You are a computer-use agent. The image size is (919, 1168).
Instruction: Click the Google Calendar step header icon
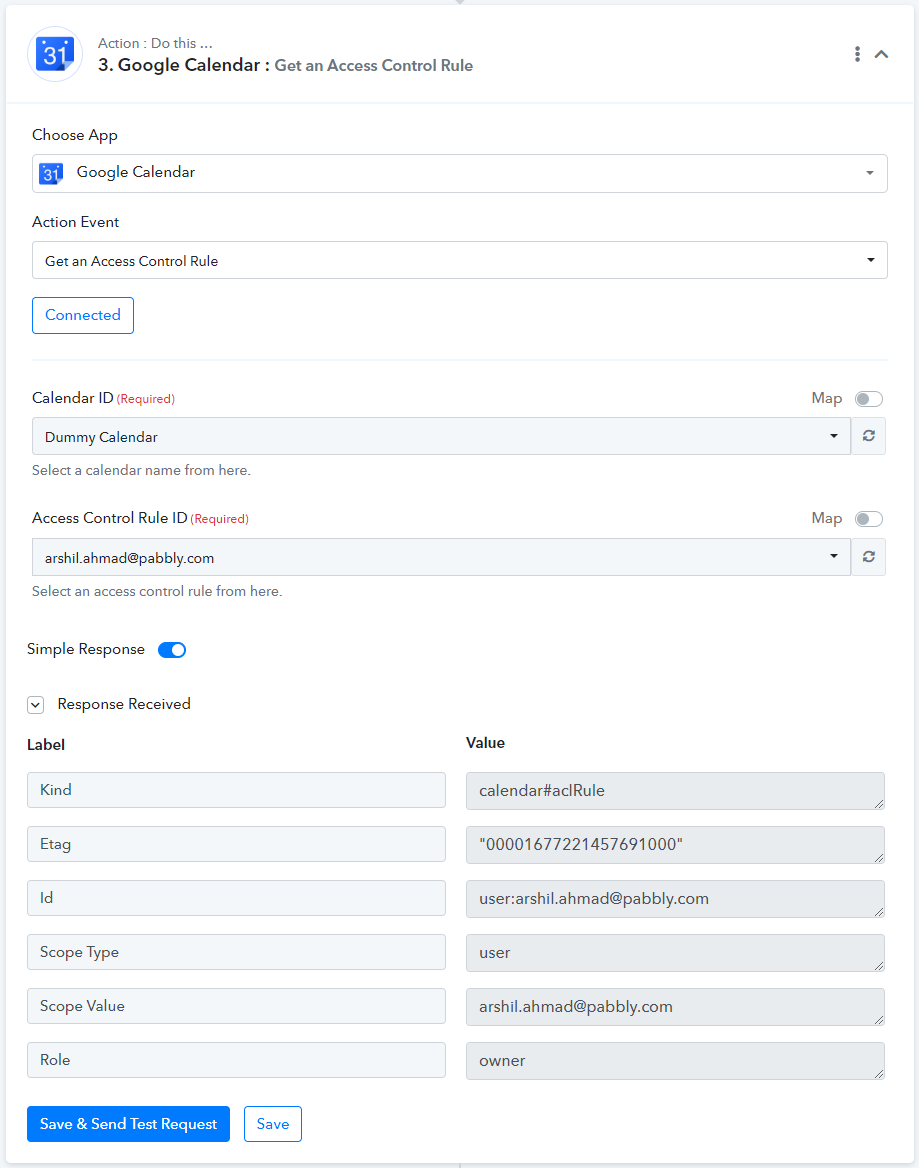point(54,54)
